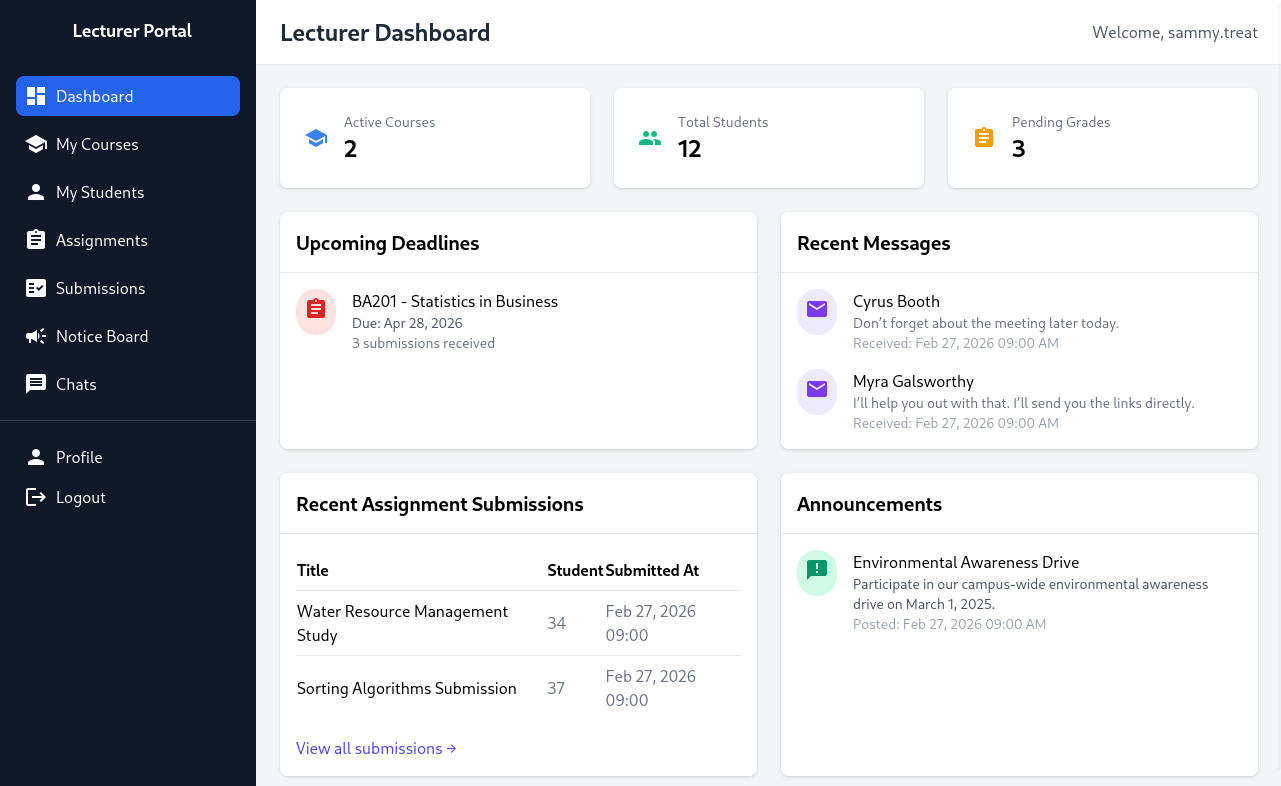Click the green announcement icon for Environmental Awareness Drive

[x=817, y=572]
